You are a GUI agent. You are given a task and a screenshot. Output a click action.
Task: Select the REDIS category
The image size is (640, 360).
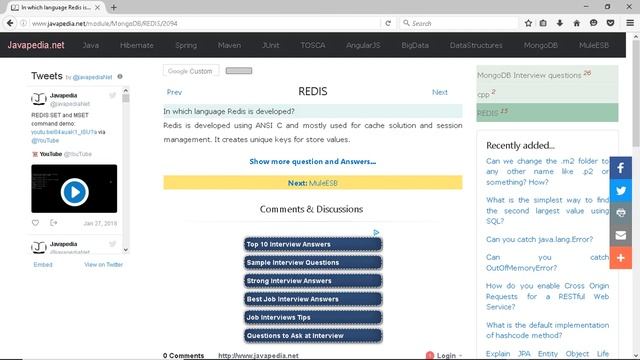[547, 112]
